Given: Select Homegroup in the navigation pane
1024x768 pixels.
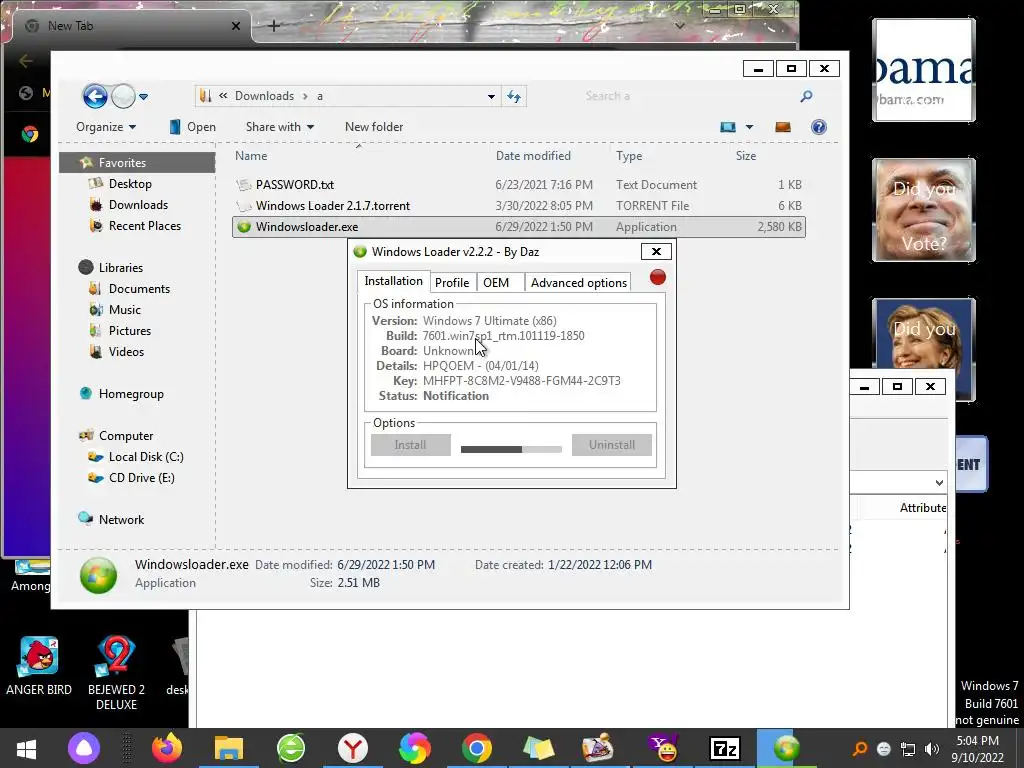Looking at the screenshot, I should click(x=131, y=394).
